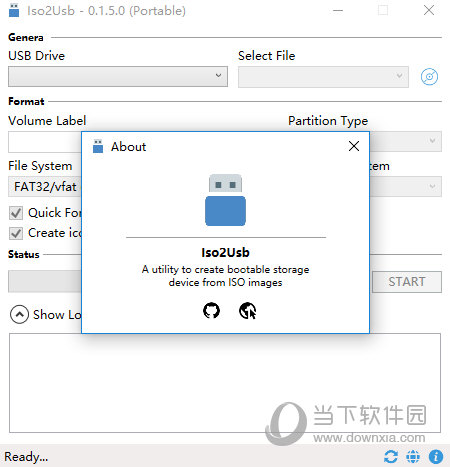Click the START button
This screenshot has width=450, height=467.
click(x=407, y=282)
